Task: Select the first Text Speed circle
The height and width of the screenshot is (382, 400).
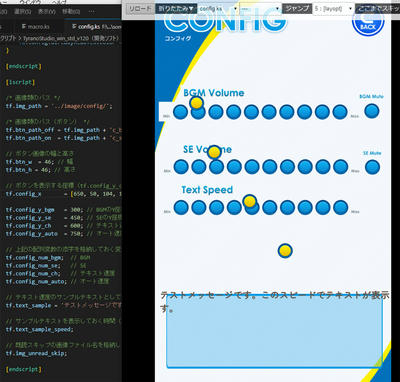Action: [x=181, y=207]
